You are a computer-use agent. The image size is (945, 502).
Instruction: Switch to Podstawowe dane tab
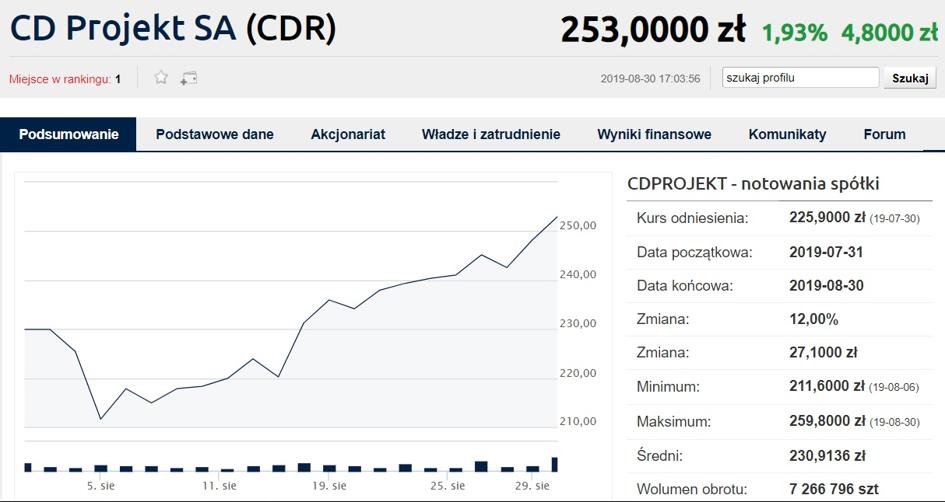point(215,134)
